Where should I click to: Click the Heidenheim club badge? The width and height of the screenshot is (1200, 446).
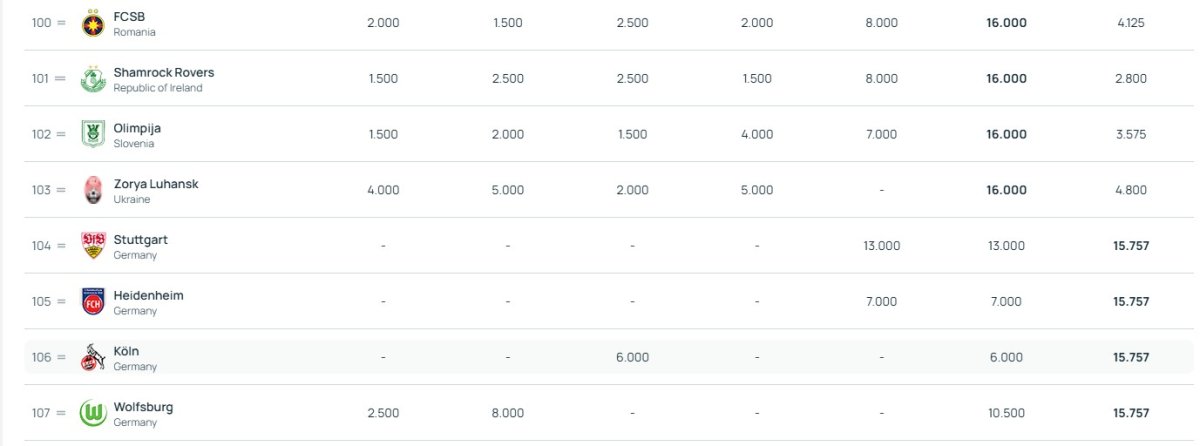pos(93,301)
